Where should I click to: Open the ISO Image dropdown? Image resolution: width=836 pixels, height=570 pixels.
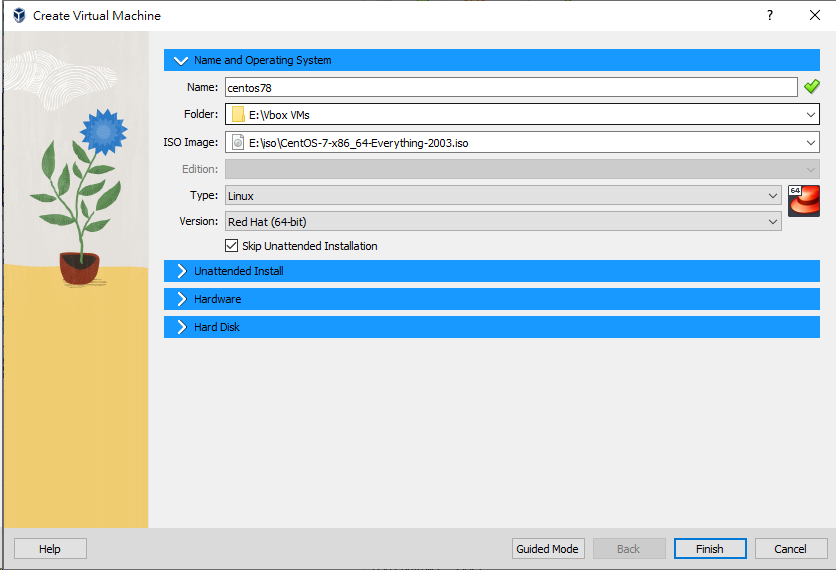pos(810,143)
